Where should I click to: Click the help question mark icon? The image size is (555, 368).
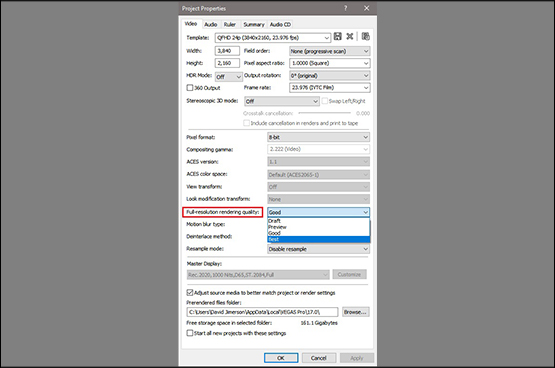pyautogui.click(x=345, y=8)
